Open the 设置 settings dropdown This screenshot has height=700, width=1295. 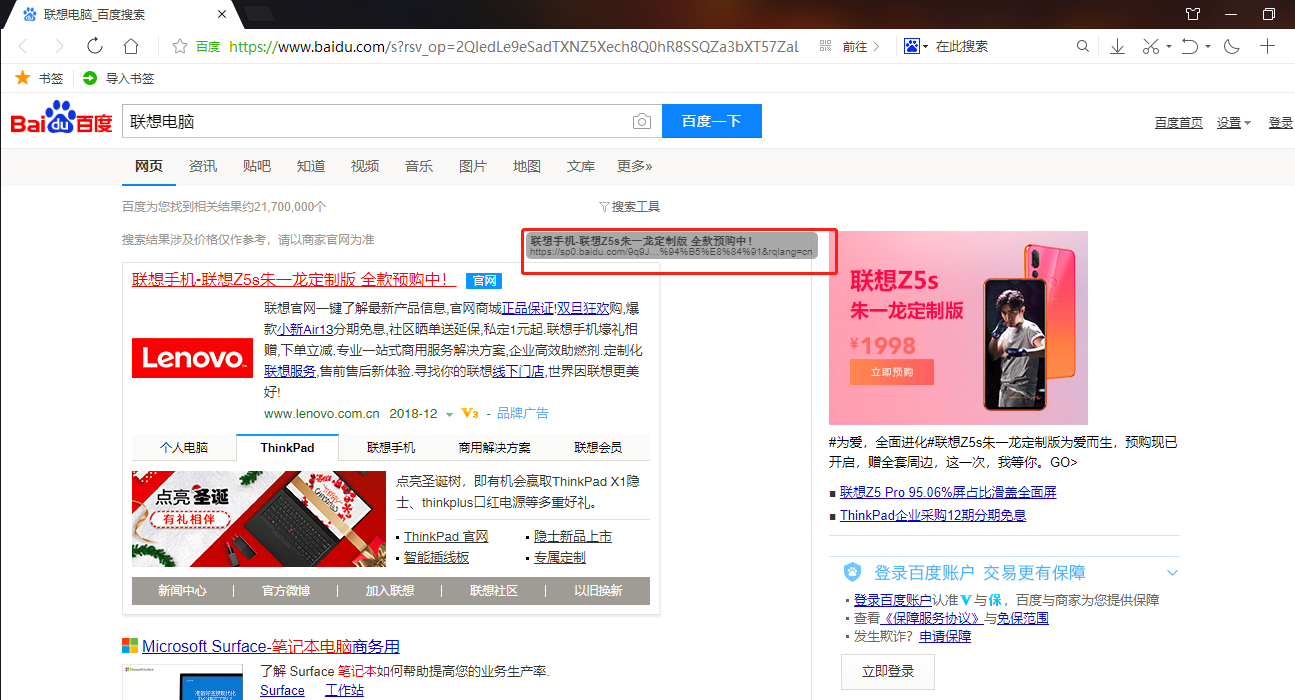click(x=1234, y=123)
